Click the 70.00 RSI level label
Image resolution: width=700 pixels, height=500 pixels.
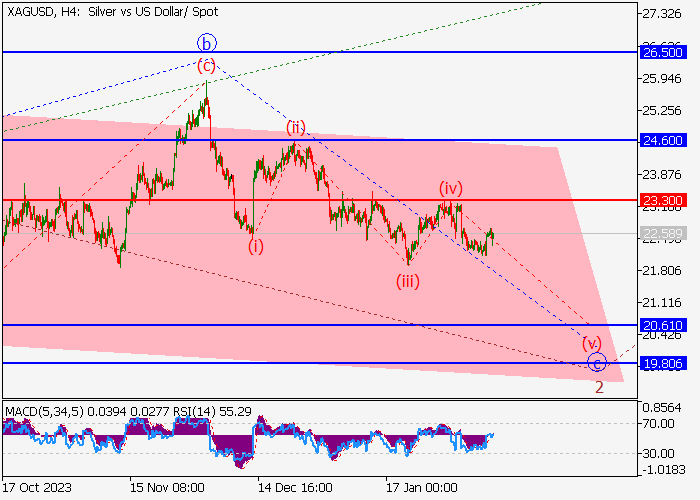(658, 423)
